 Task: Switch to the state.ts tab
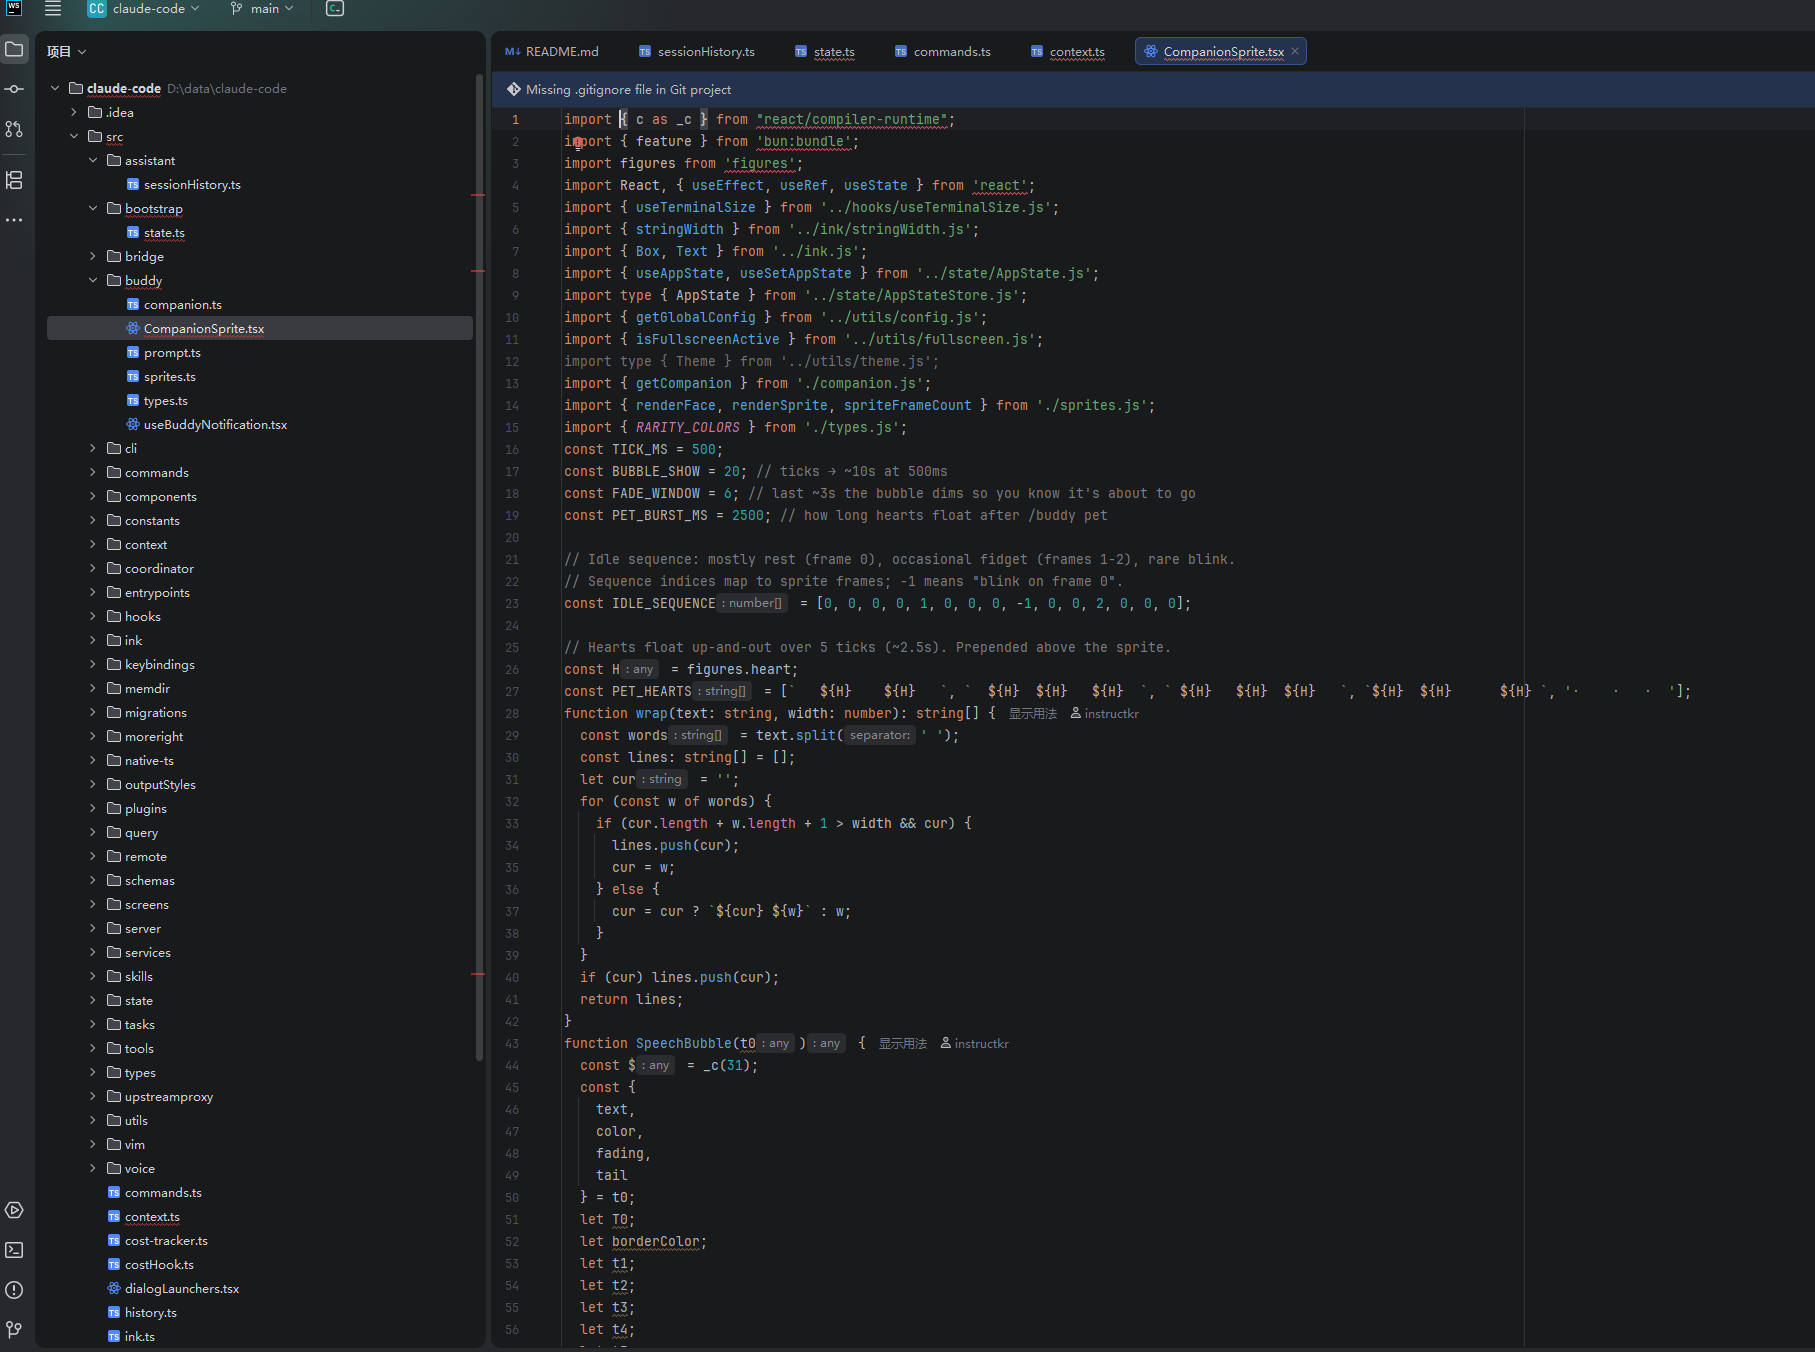[825, 52]
